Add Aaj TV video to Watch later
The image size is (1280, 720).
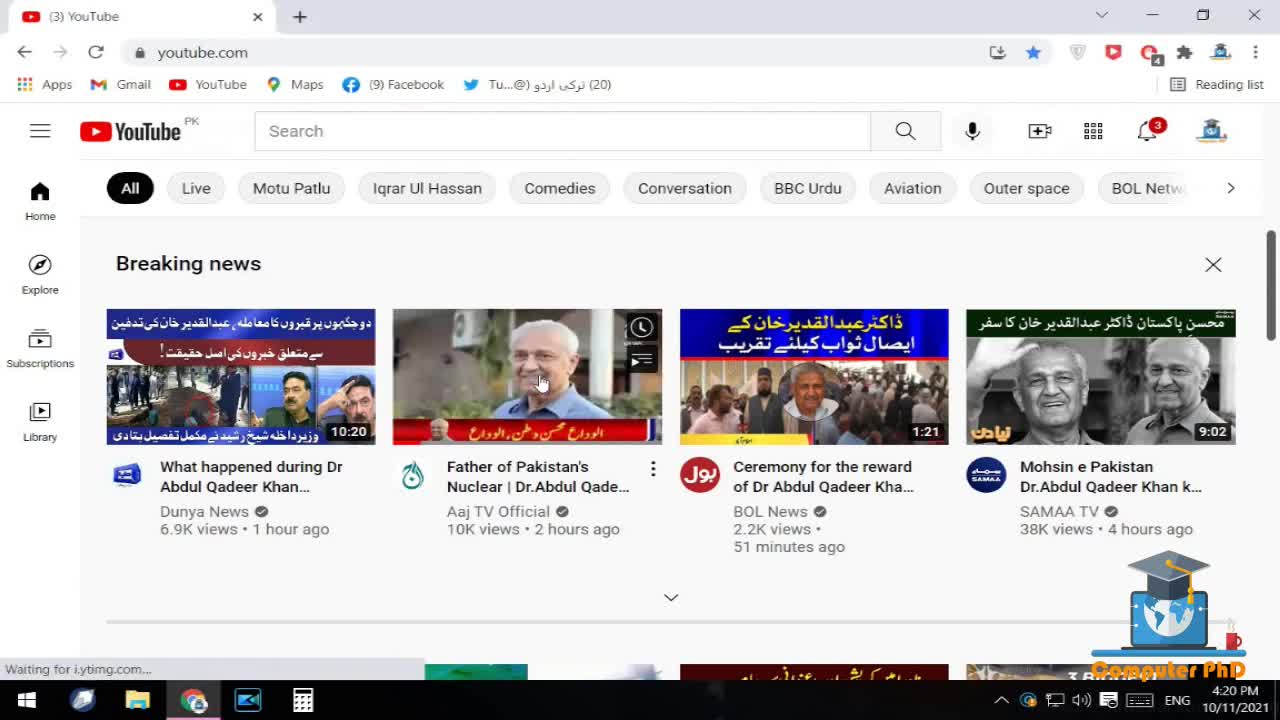[x=642, y=327]
